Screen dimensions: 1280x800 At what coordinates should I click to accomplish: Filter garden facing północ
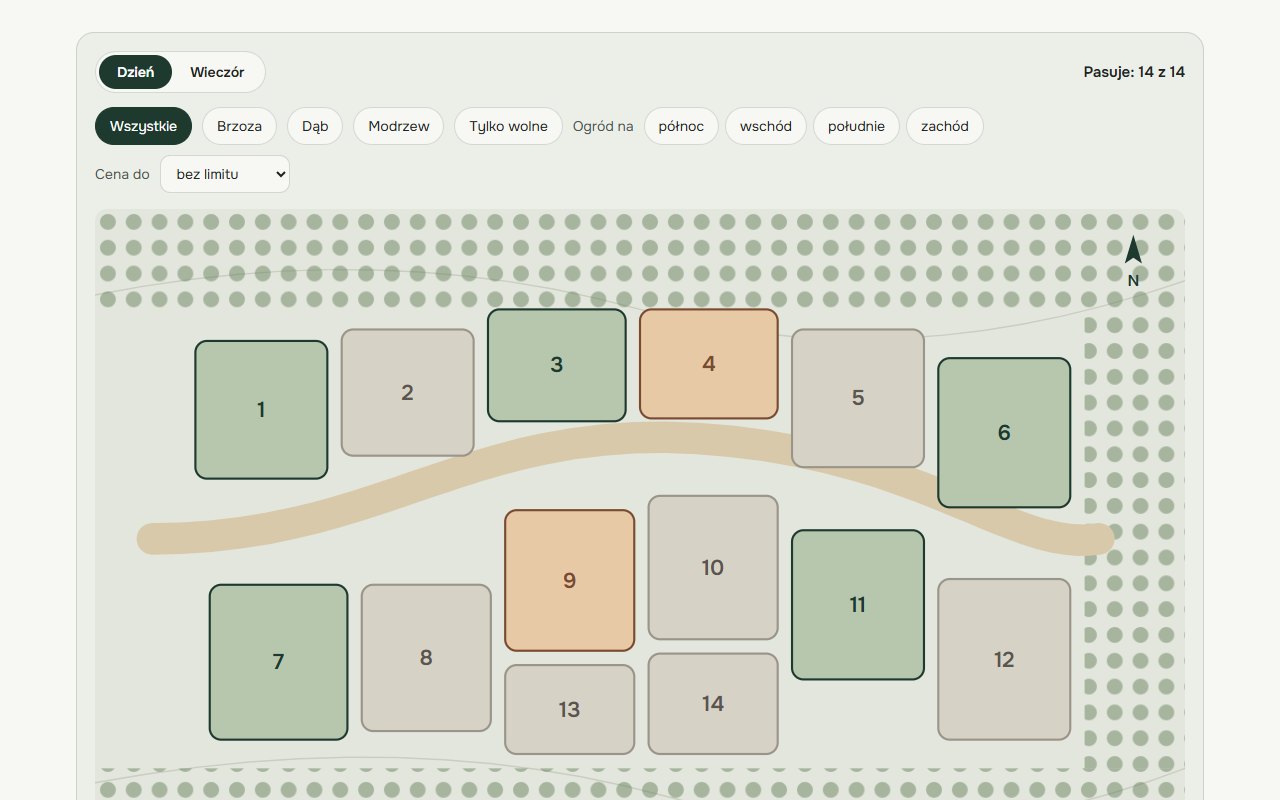click(x=681, y=126)
